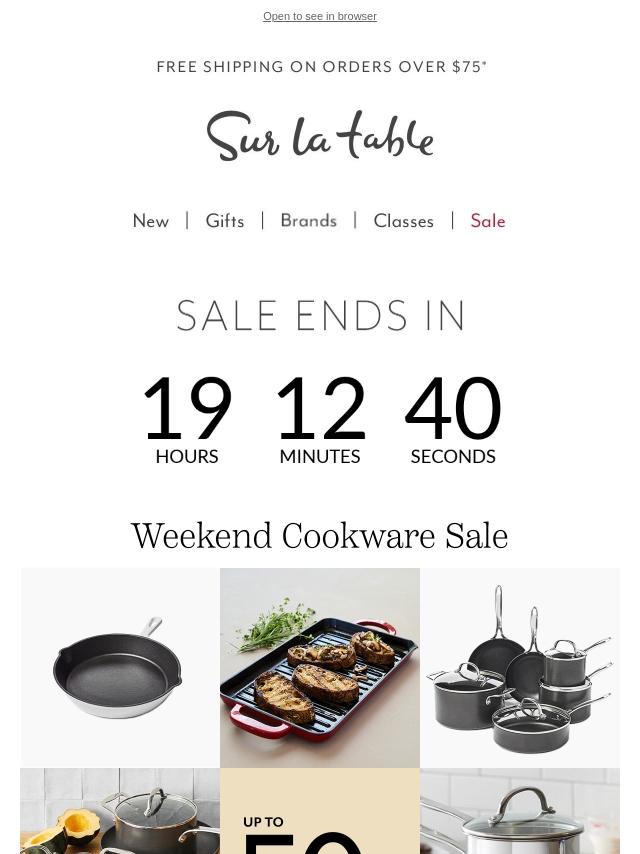Click the MINUTES label under the countdown
The image size is (640, 854).
tap(320, 456)
